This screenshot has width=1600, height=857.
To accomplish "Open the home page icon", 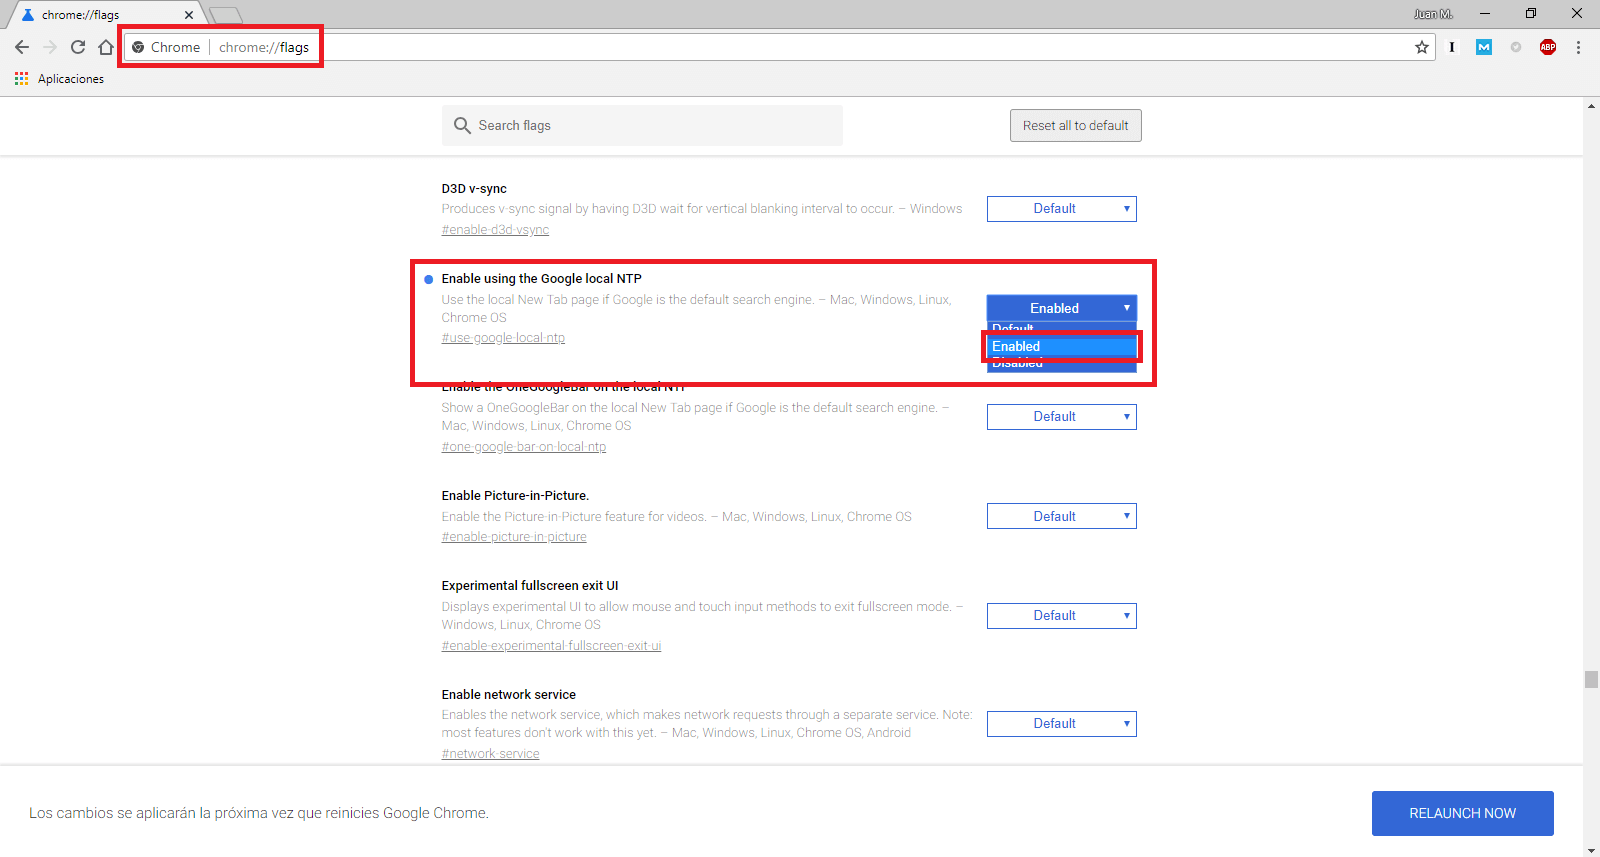I will [106, 47].
